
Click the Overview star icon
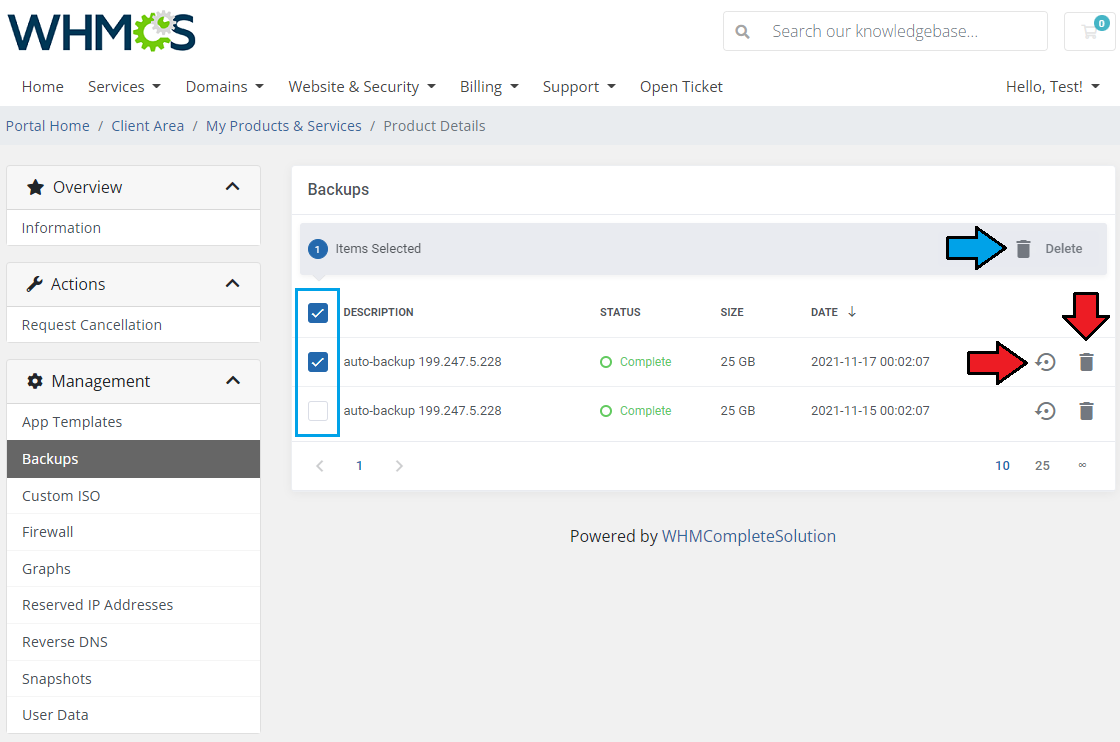point(36,187)
